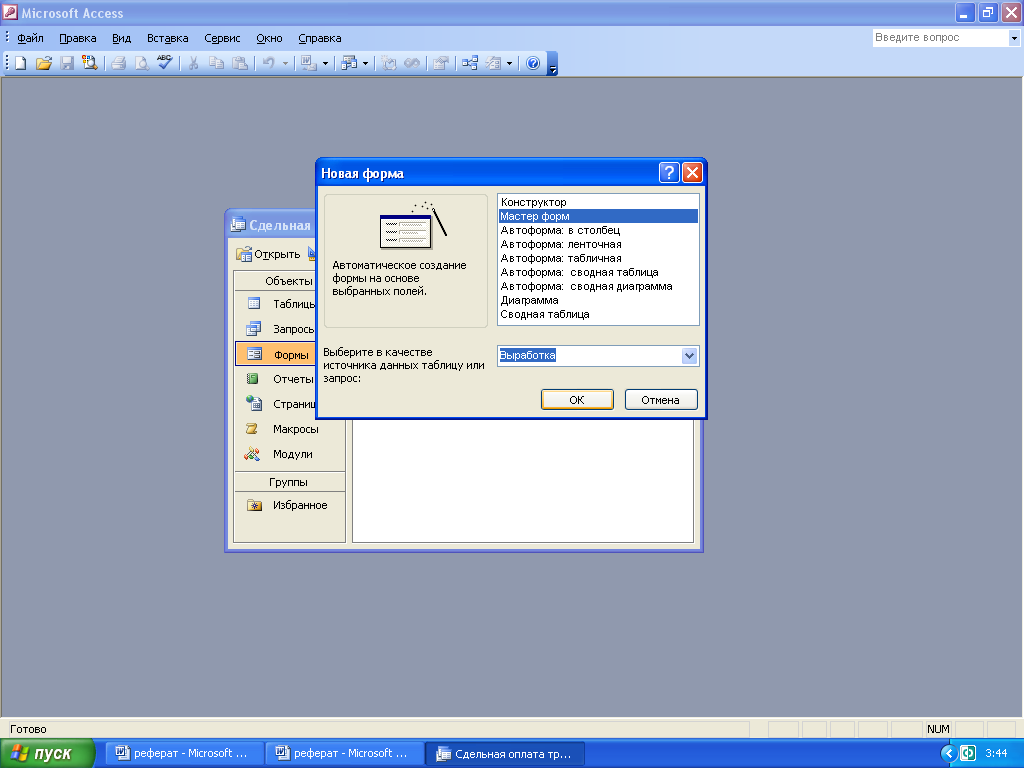
Task: Open the Office Links dropdown arrow
Action: coord(325,63)
